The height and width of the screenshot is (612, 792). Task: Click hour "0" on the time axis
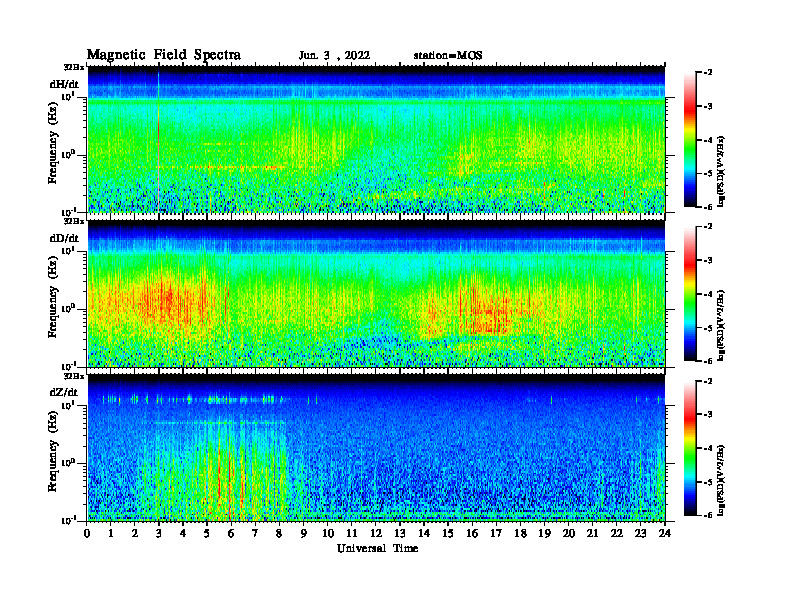(x=87, y=533)
